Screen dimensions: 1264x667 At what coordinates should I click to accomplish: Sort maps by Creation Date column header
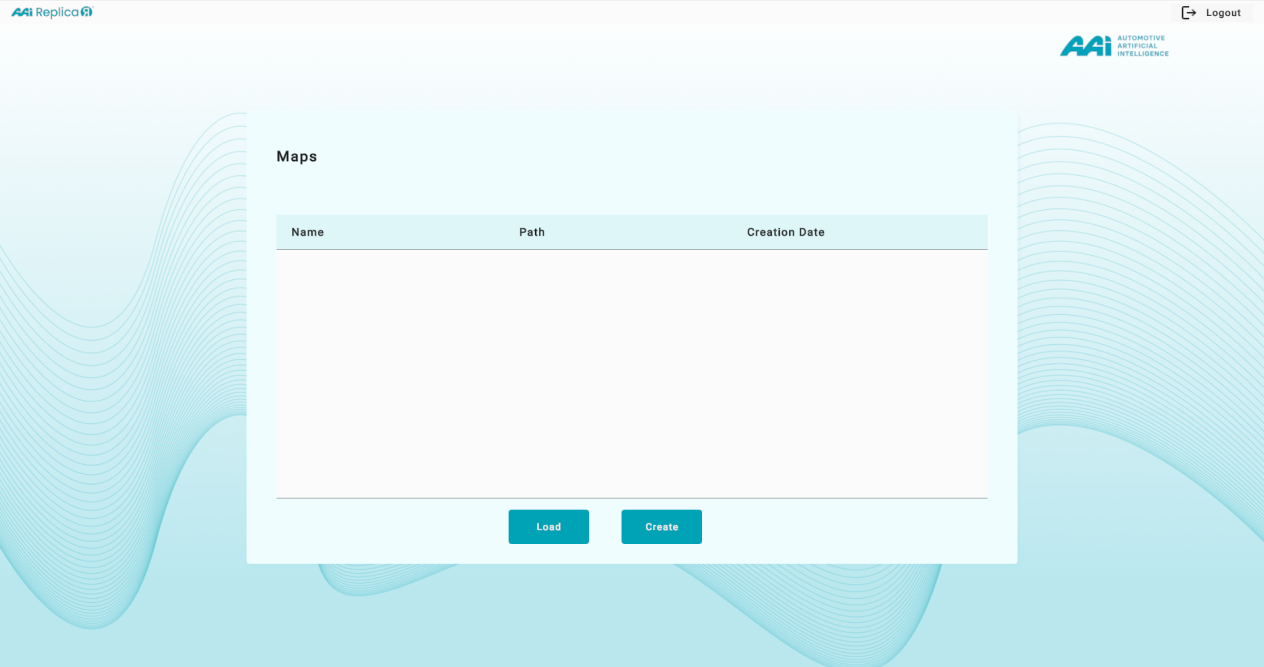pos(785,232)
